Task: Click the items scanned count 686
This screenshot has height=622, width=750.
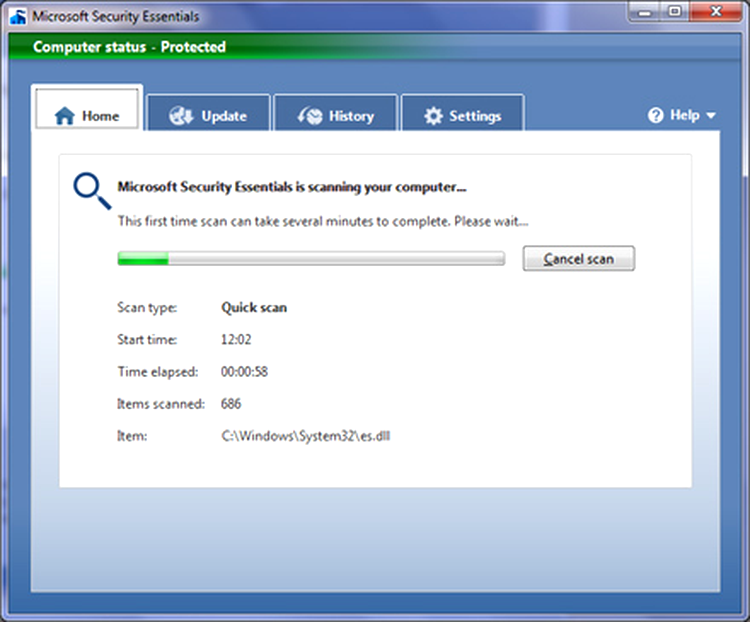Action: pyautogui.click(x=231, y=403)
